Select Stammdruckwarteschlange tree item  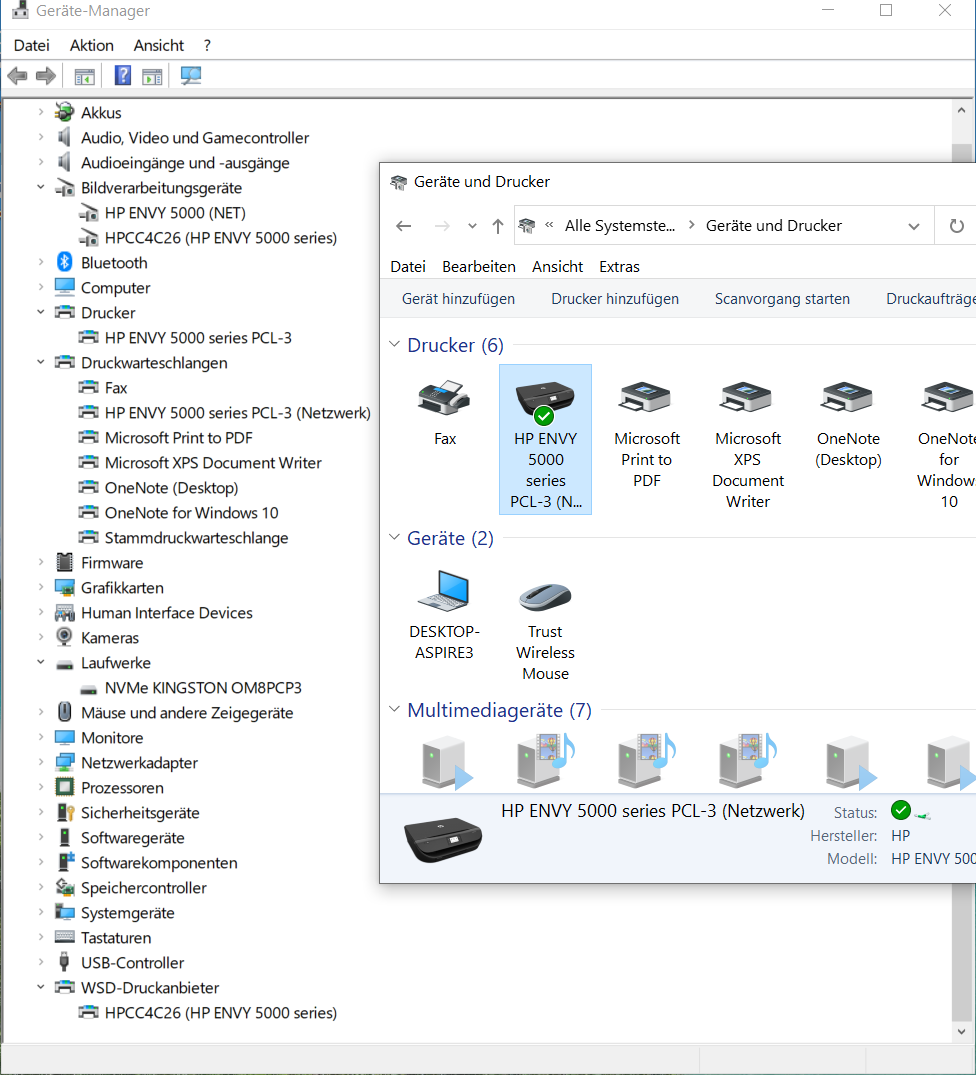[x=197, y=538]
